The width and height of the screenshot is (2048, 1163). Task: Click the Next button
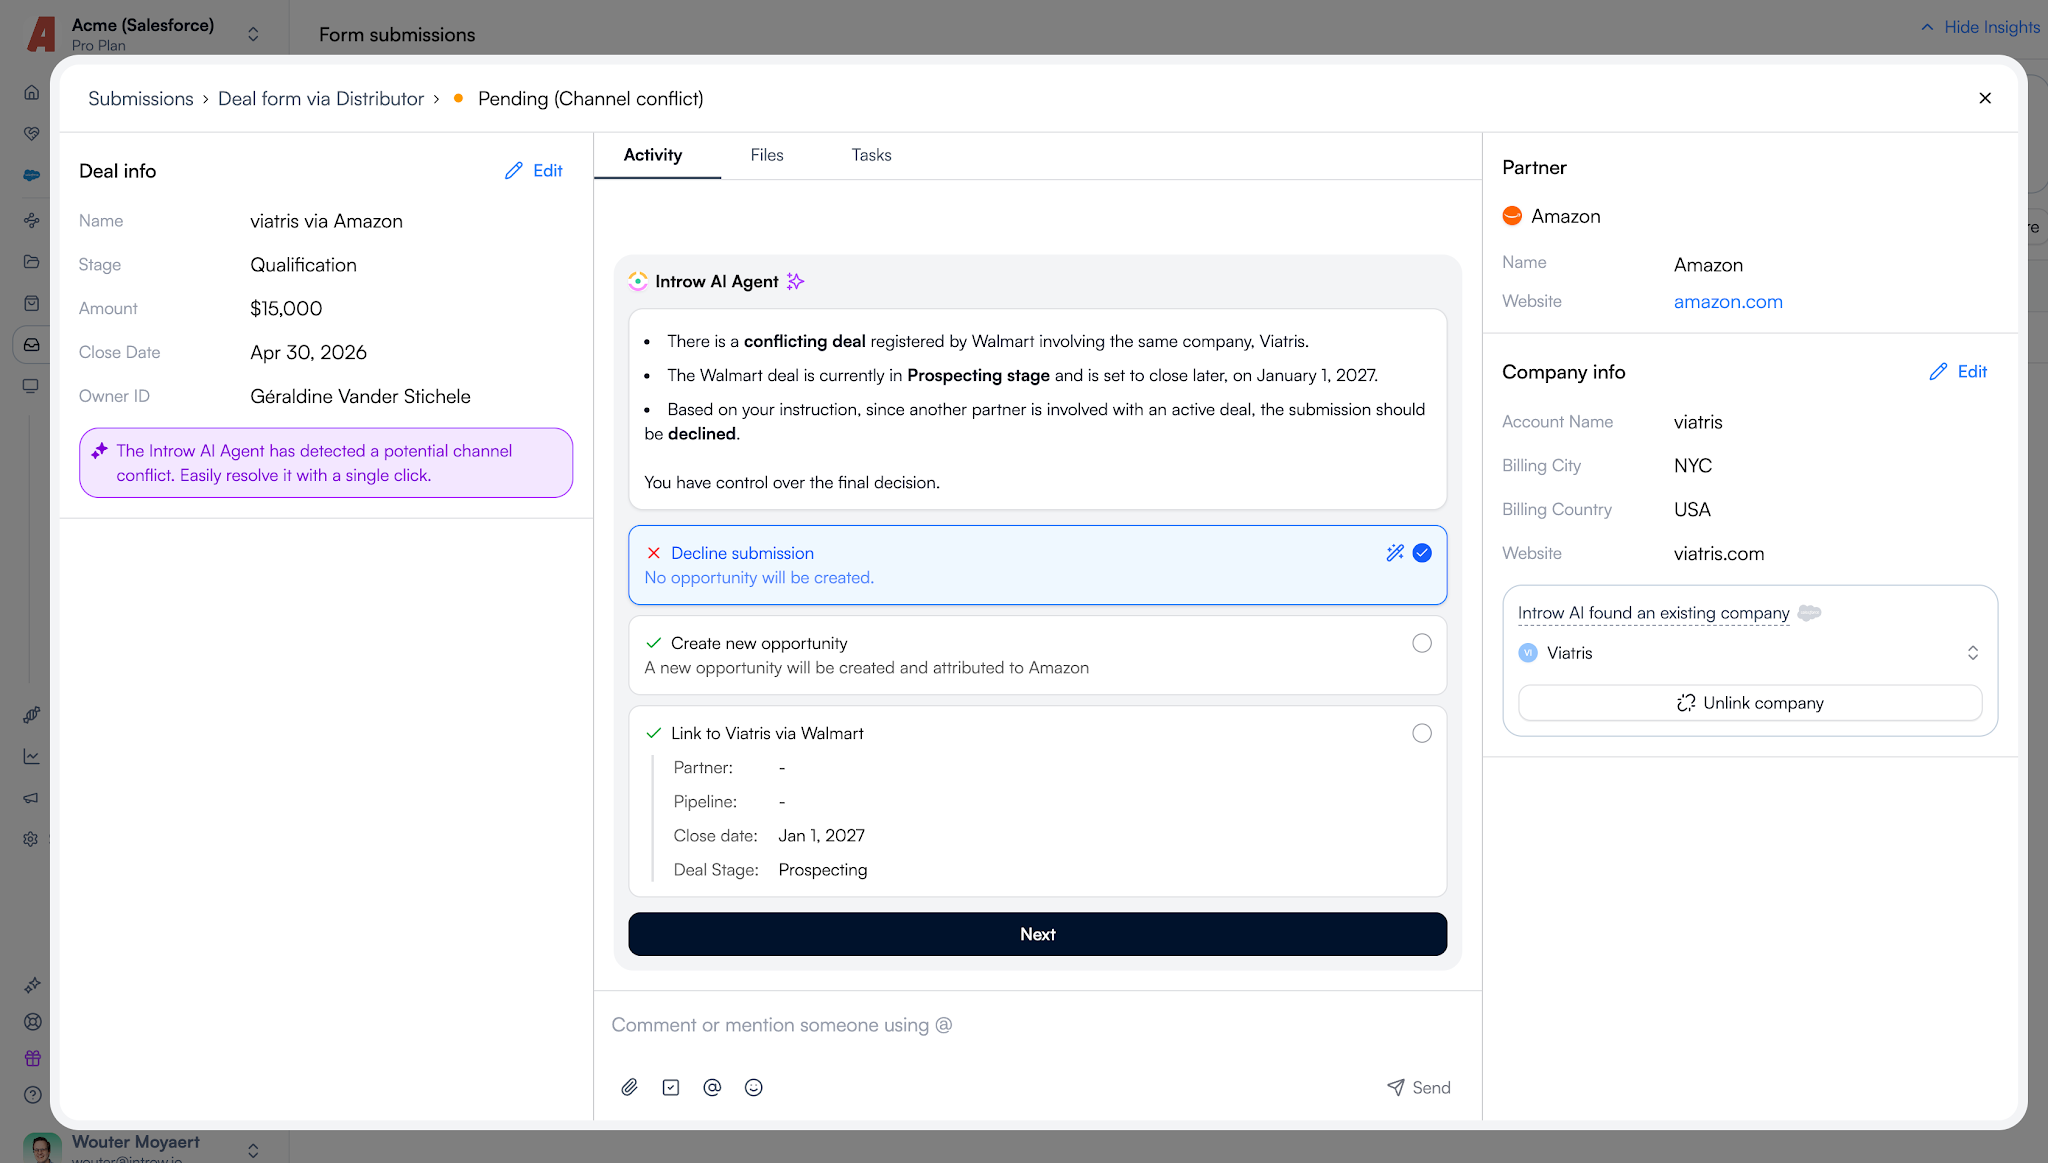tap(1037, 934)
